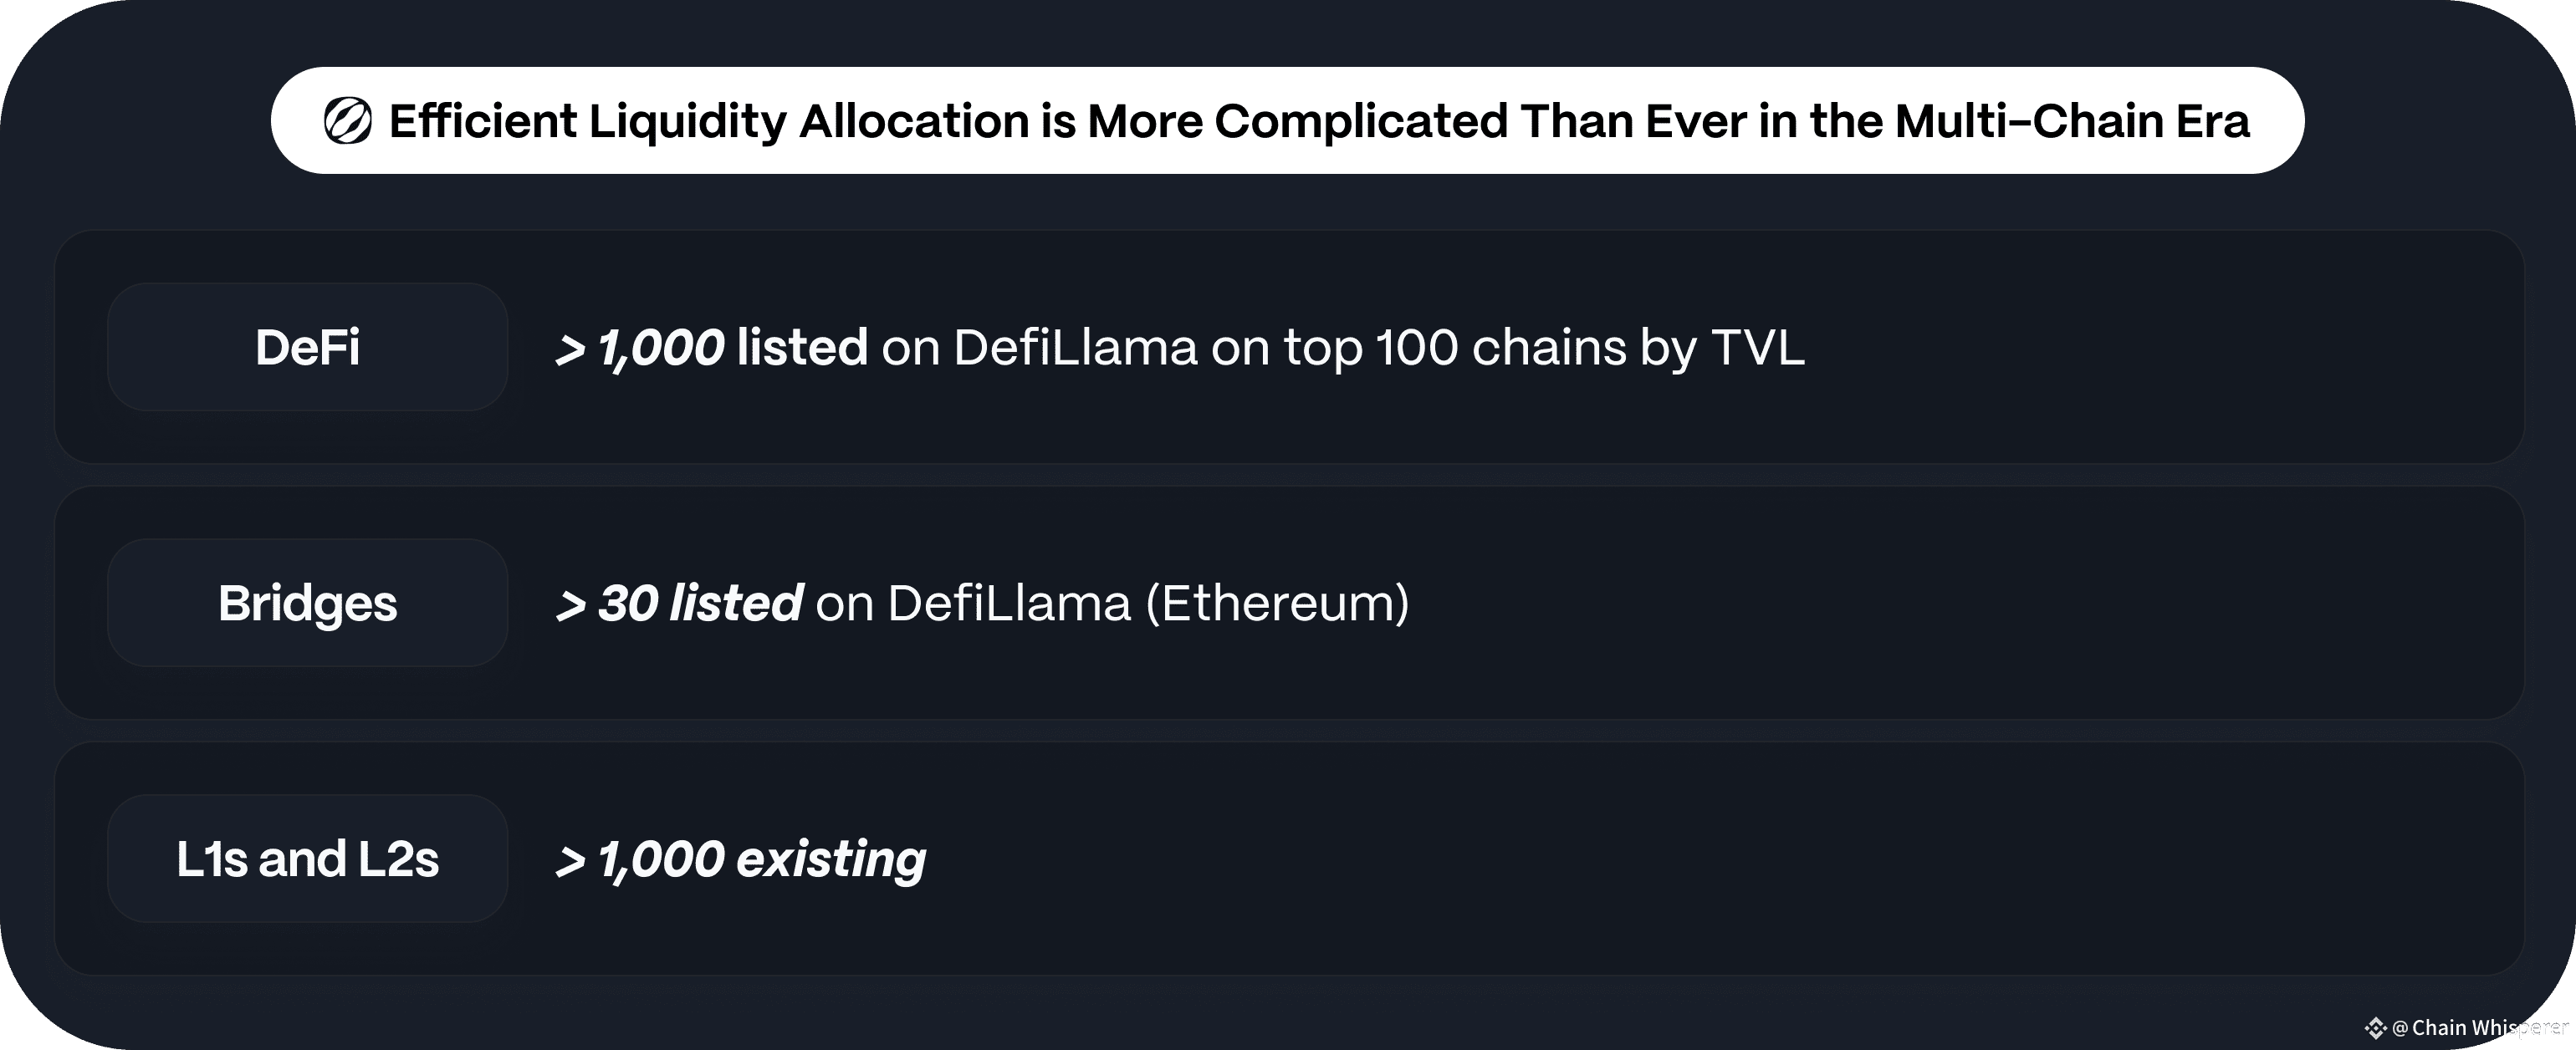Click the 'Multi-Chain Era' phrase in title
This screenshot has width=2576, height=1050.
click(2072, 121)
